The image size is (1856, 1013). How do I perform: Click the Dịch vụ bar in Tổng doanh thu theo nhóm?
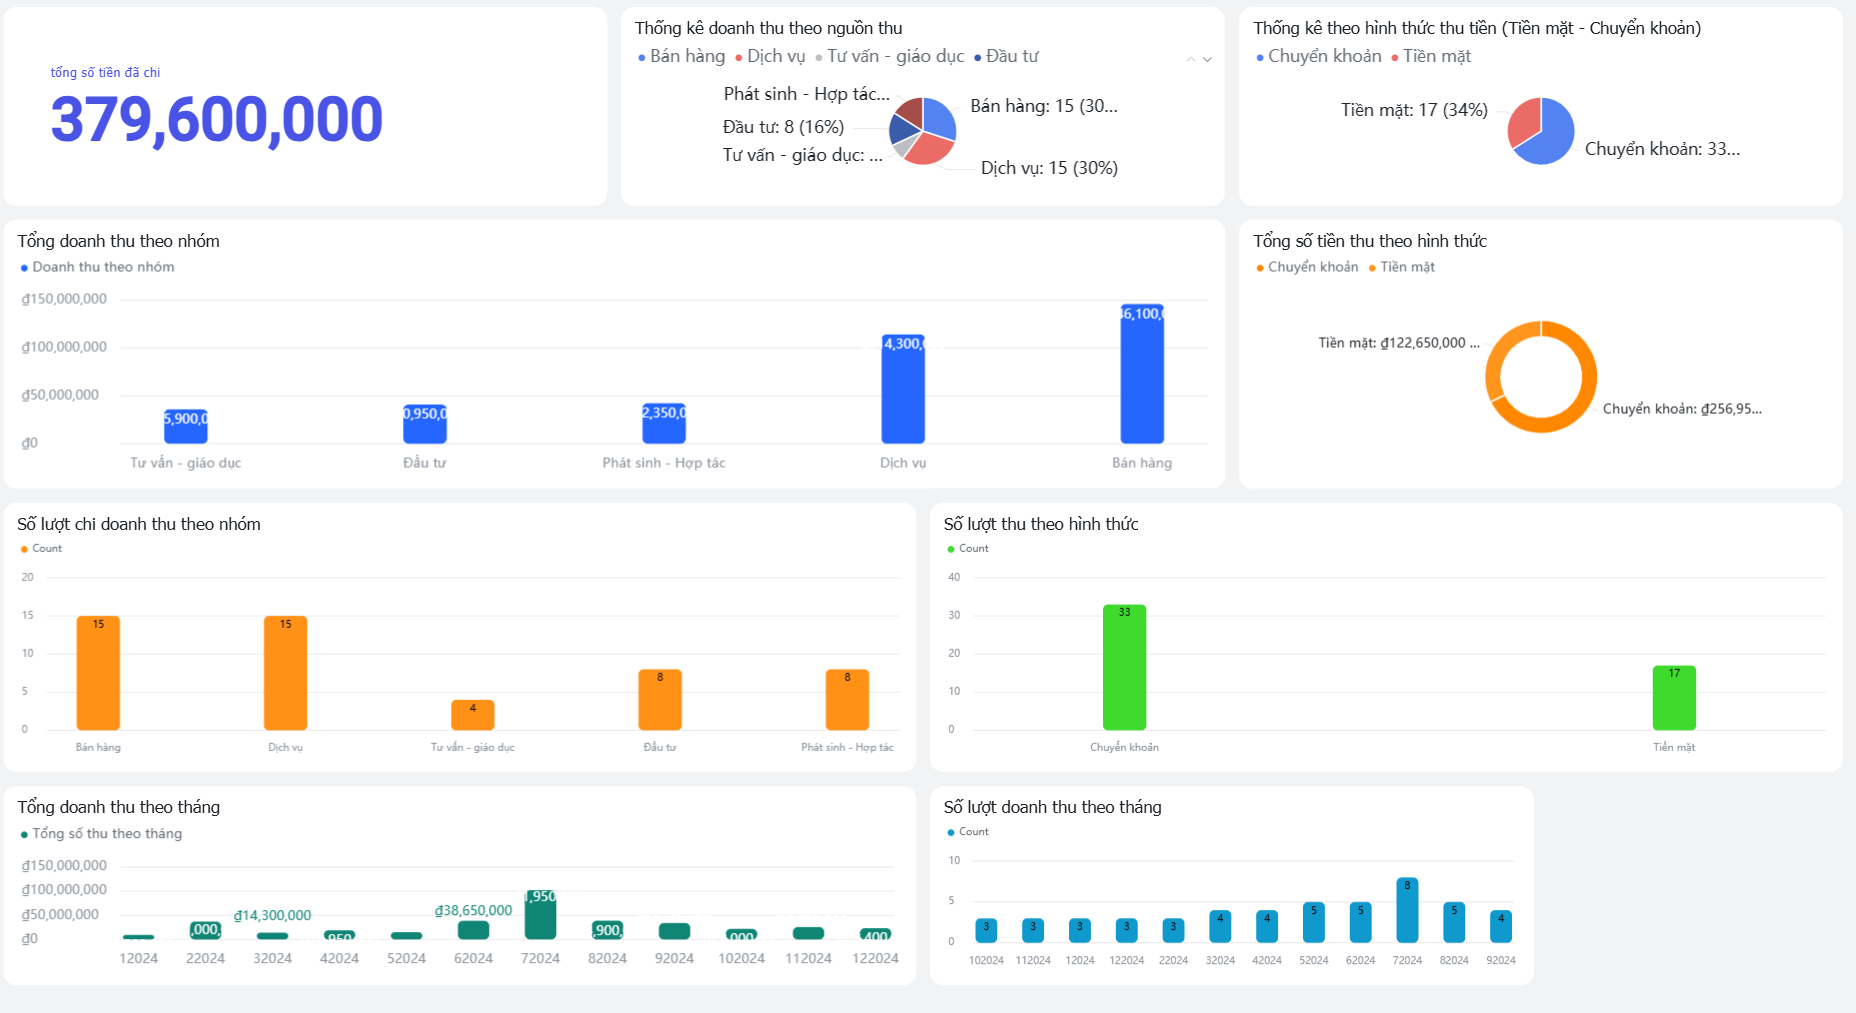tap(903, 389)
